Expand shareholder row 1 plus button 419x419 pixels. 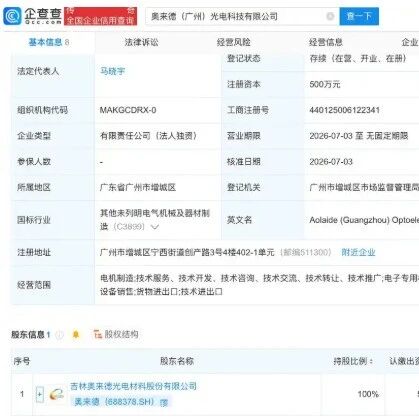(40, 395)
